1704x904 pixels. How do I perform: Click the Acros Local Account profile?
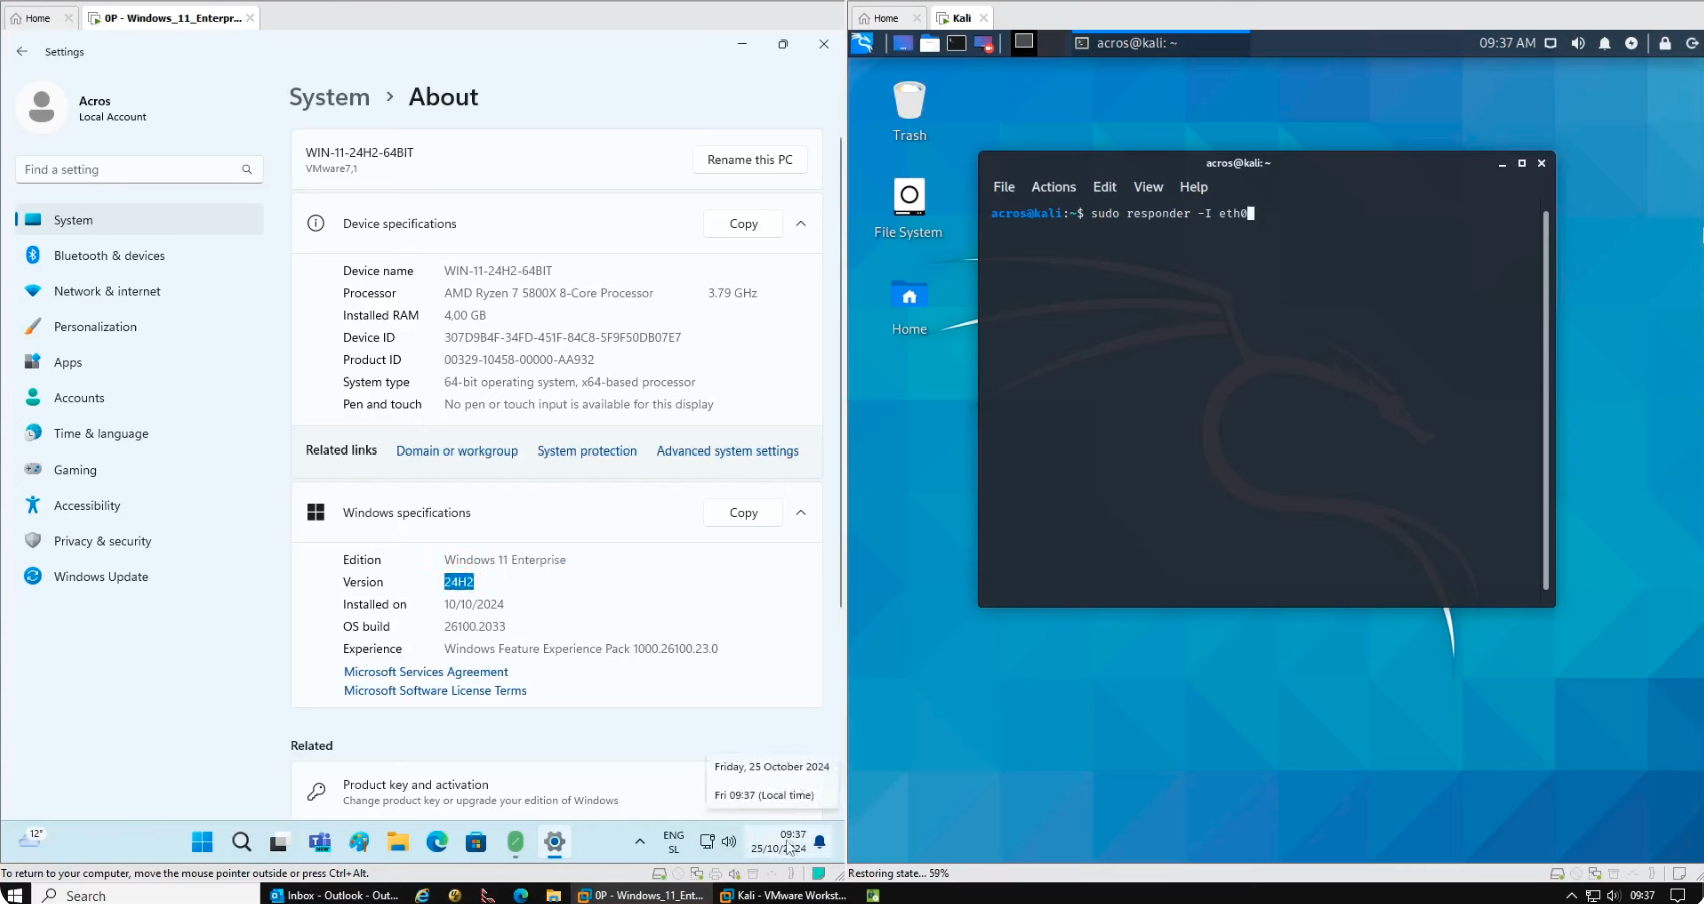coord(85,108)
